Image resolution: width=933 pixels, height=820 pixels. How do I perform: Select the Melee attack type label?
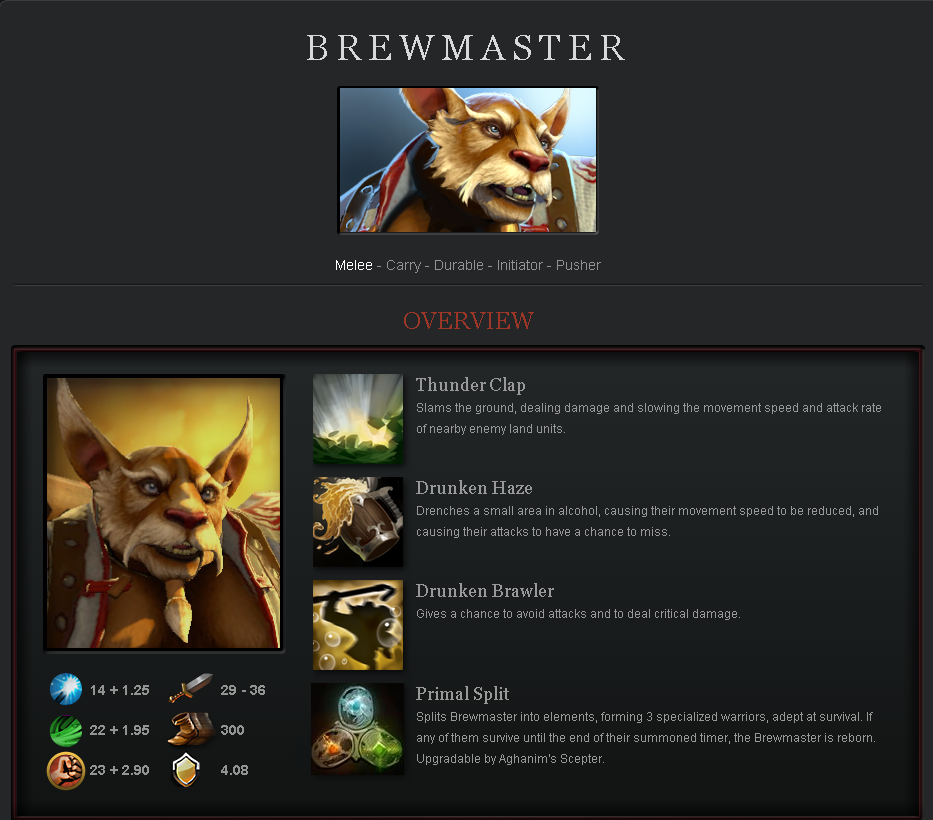(353, 265)
